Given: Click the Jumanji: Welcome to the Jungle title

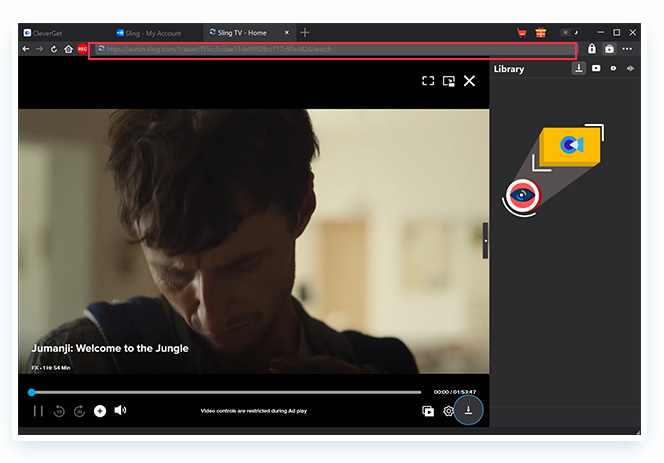Looking at the screenshot, I should coord(110,349).
